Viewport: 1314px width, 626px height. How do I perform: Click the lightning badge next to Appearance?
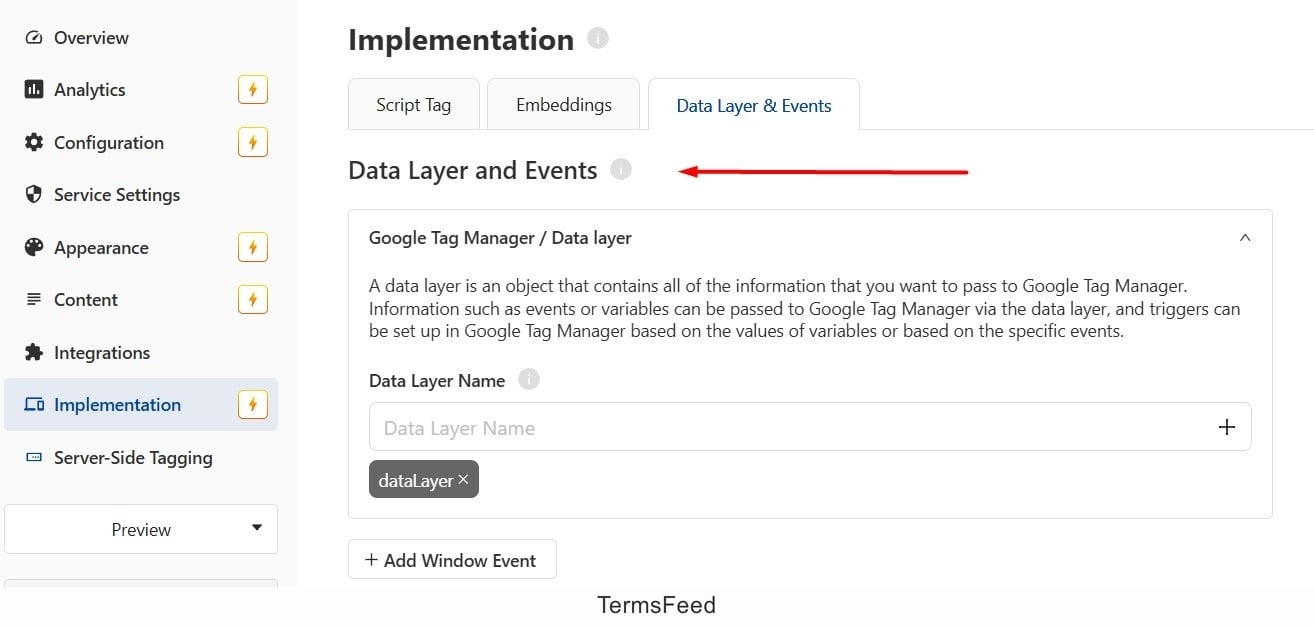coord(253,248)
